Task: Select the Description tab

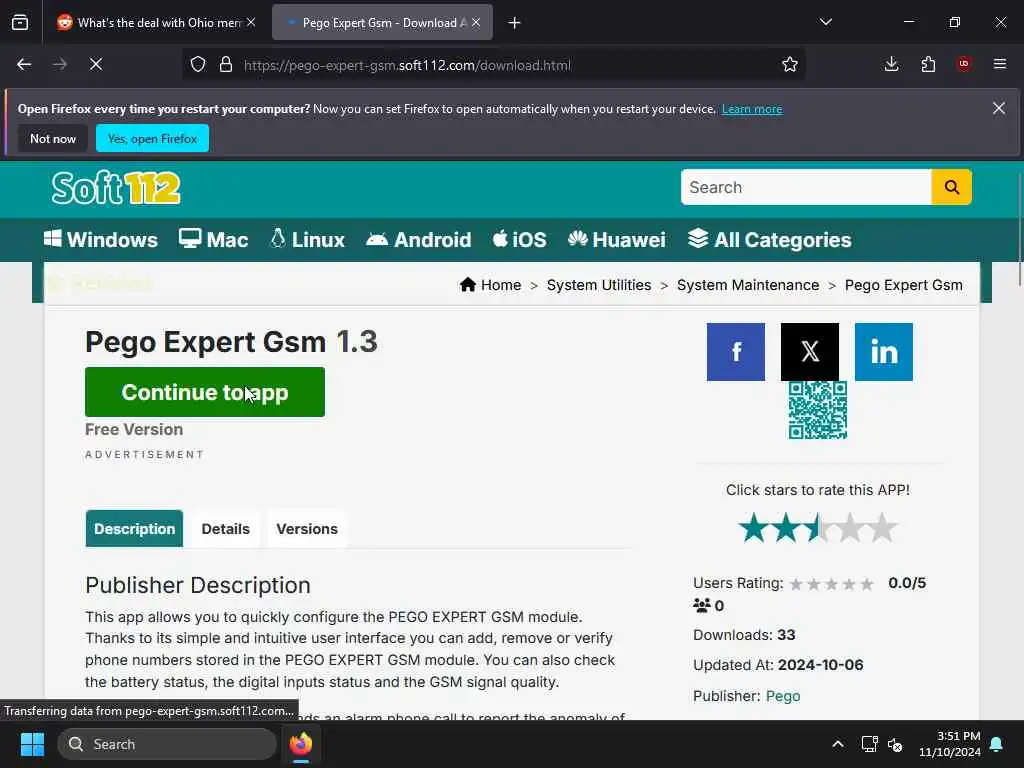Action: (x=135, y=528)
